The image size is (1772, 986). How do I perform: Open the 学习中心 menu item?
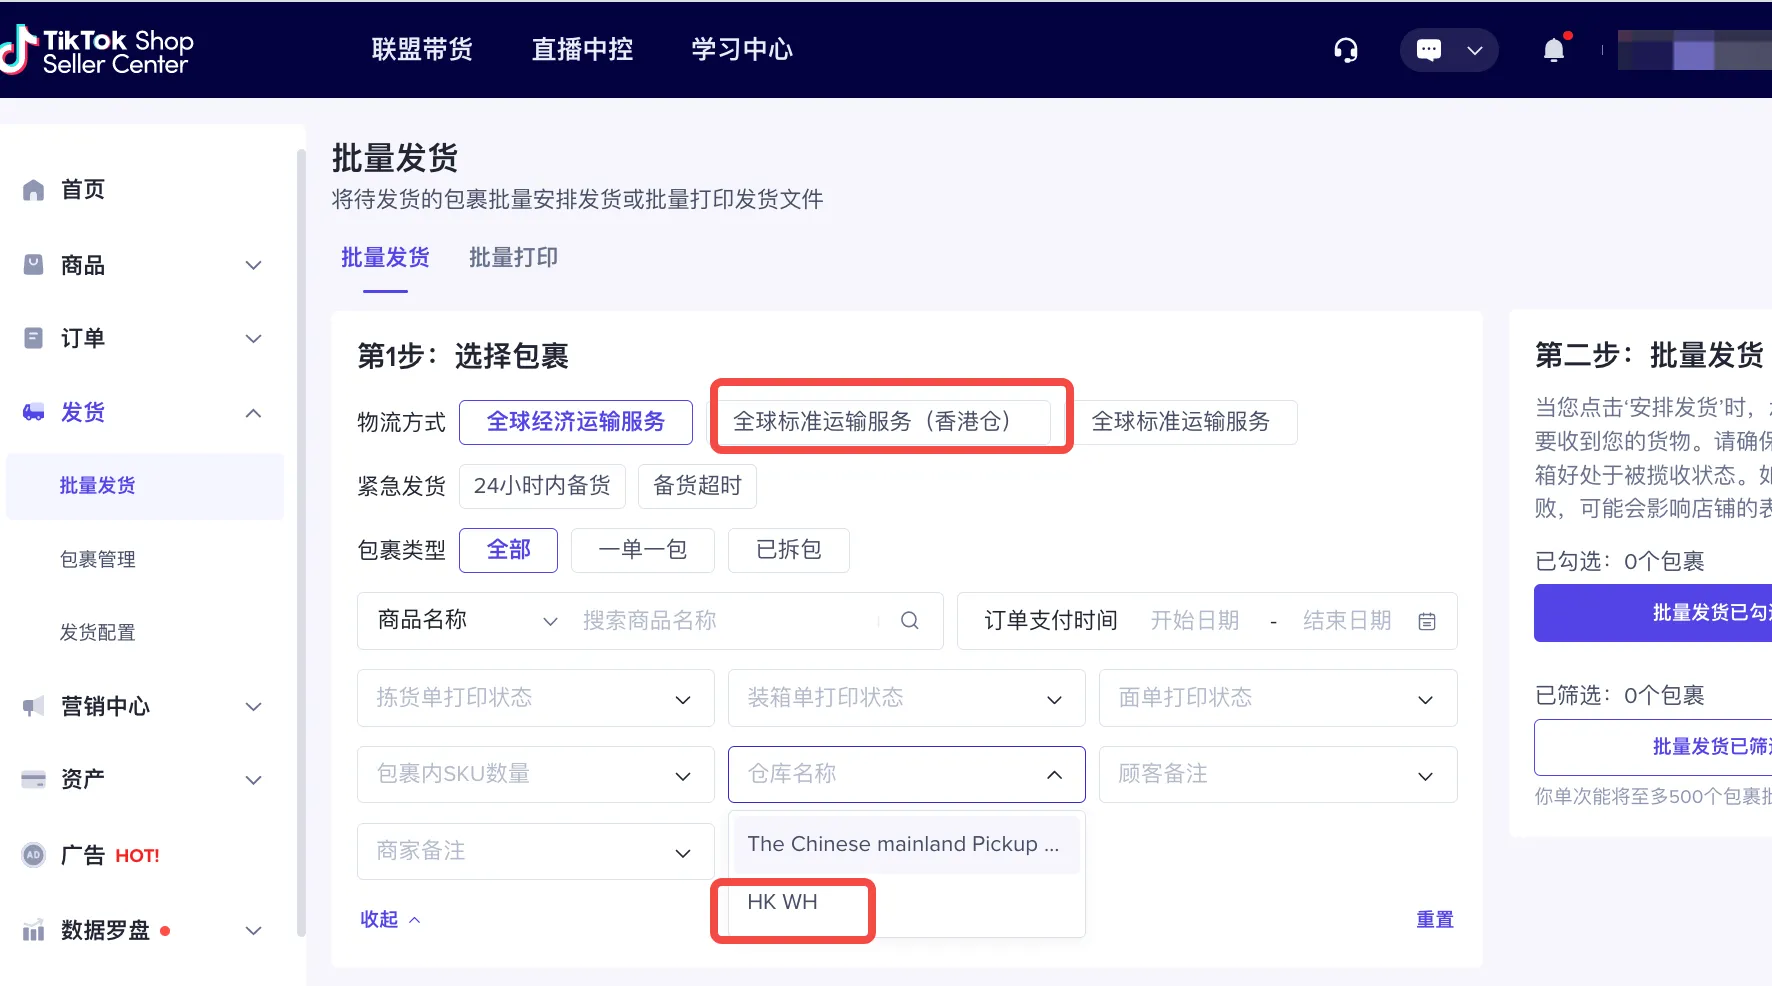740,49
